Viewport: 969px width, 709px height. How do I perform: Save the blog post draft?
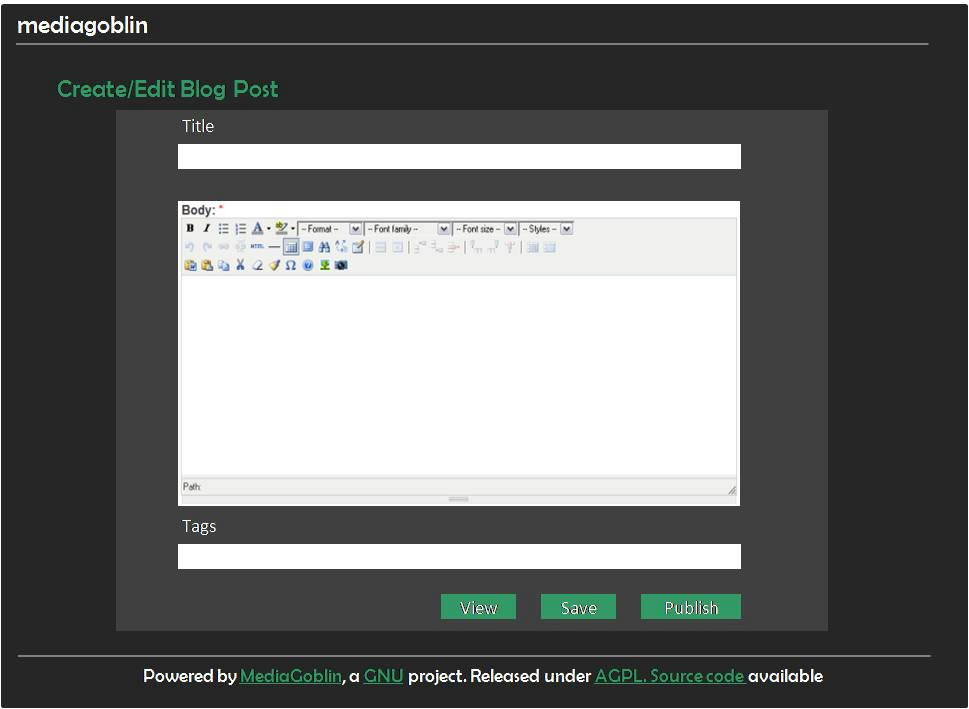pyautogui.click(x=578, y=607)
